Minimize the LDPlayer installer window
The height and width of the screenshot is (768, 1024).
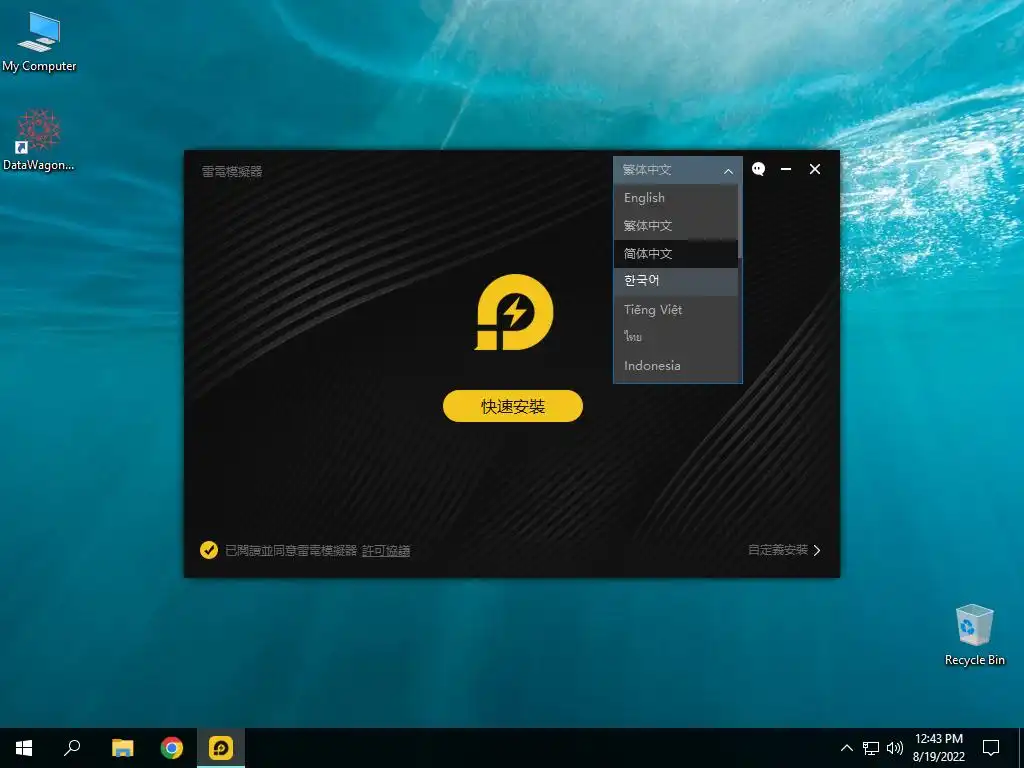[x=786, y=169]
